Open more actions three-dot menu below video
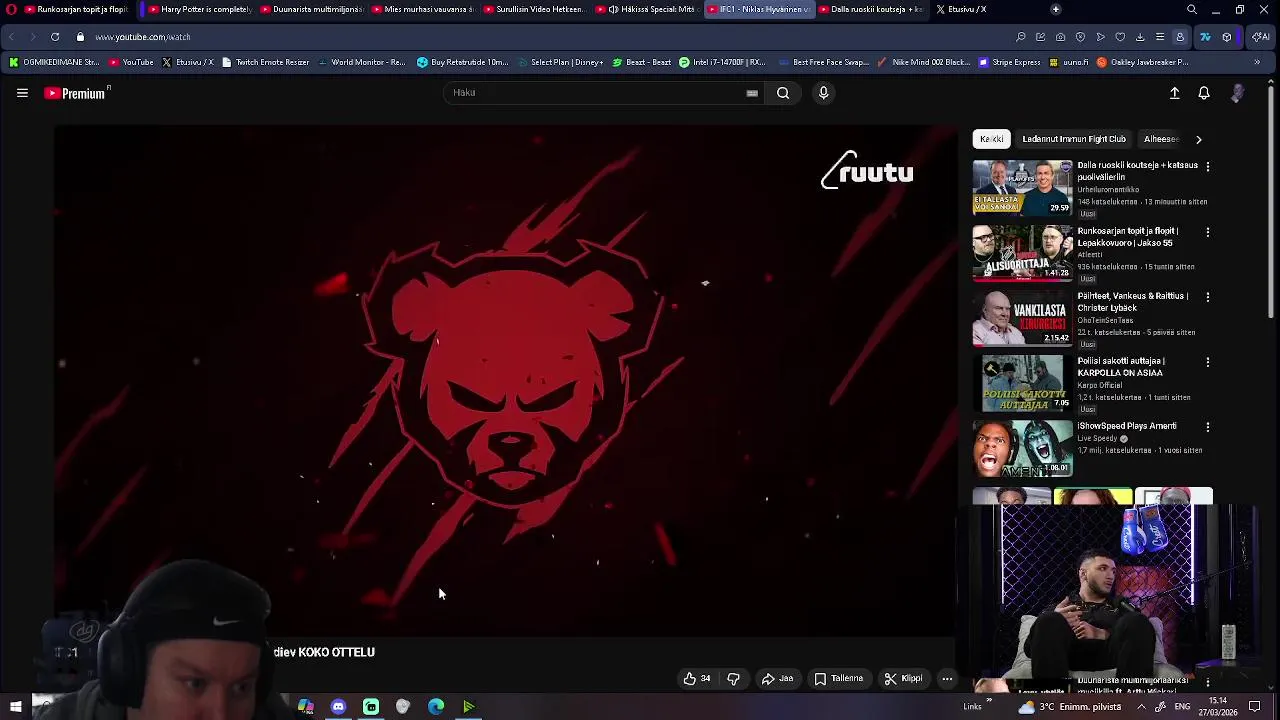 tap(947, 678)
